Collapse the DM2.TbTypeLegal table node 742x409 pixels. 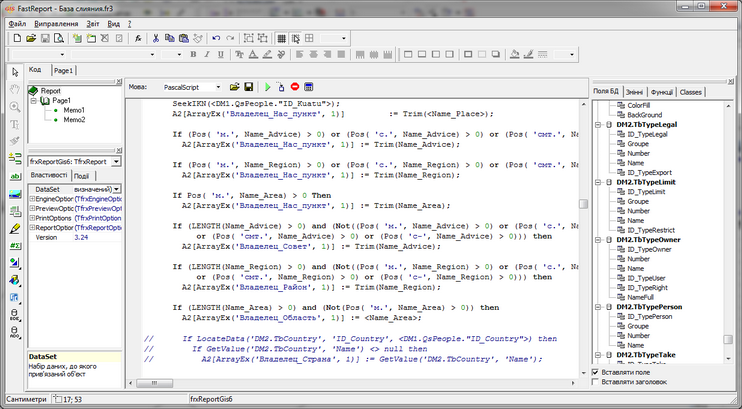[598, 125]
